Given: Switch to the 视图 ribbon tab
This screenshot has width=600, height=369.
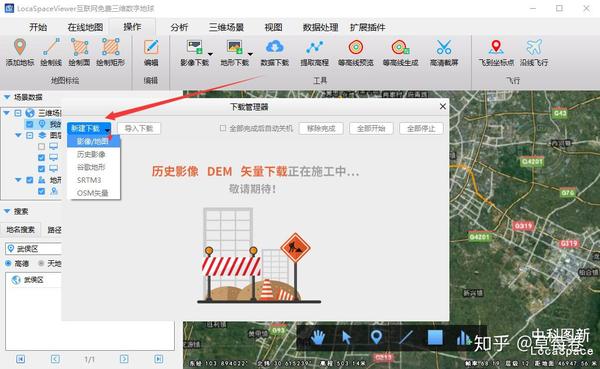Looking at the screenshot, I should click(273, 27).
